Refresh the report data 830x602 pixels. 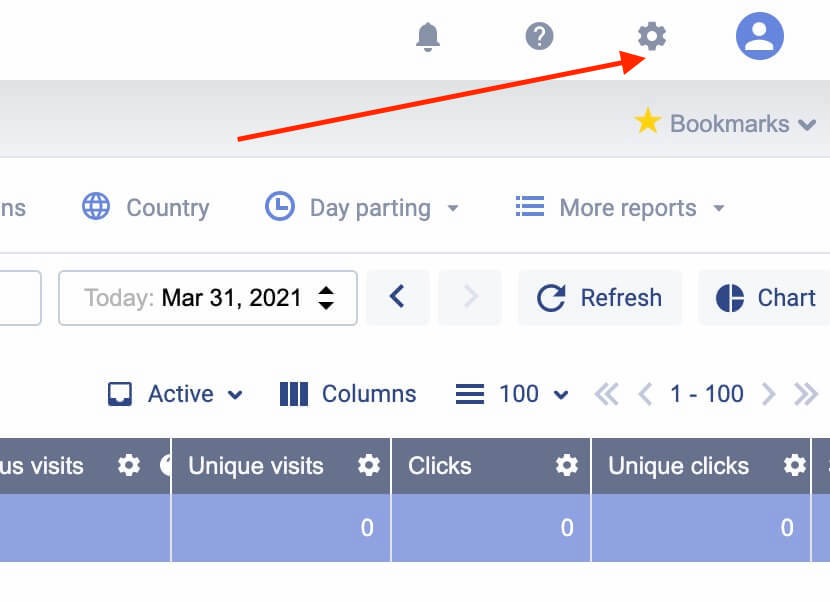click(x=600, y=297)
